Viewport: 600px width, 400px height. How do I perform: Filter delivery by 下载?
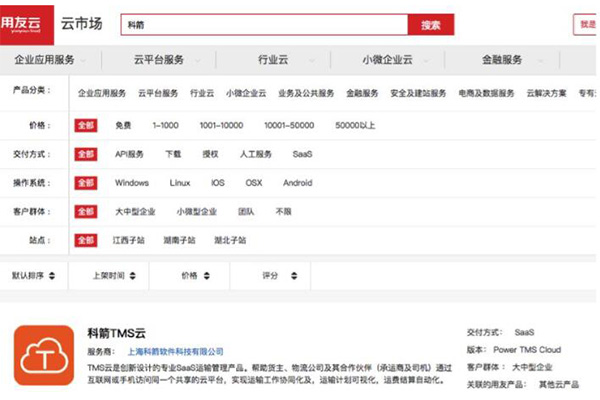(x=173, y=154)
